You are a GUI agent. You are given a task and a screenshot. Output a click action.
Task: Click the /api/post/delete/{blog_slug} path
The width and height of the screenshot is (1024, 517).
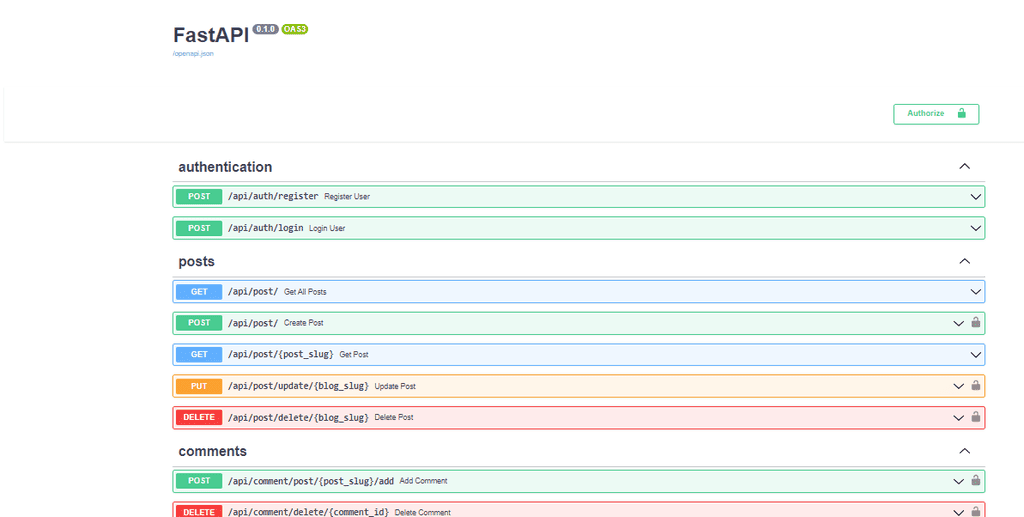[298, 417]
